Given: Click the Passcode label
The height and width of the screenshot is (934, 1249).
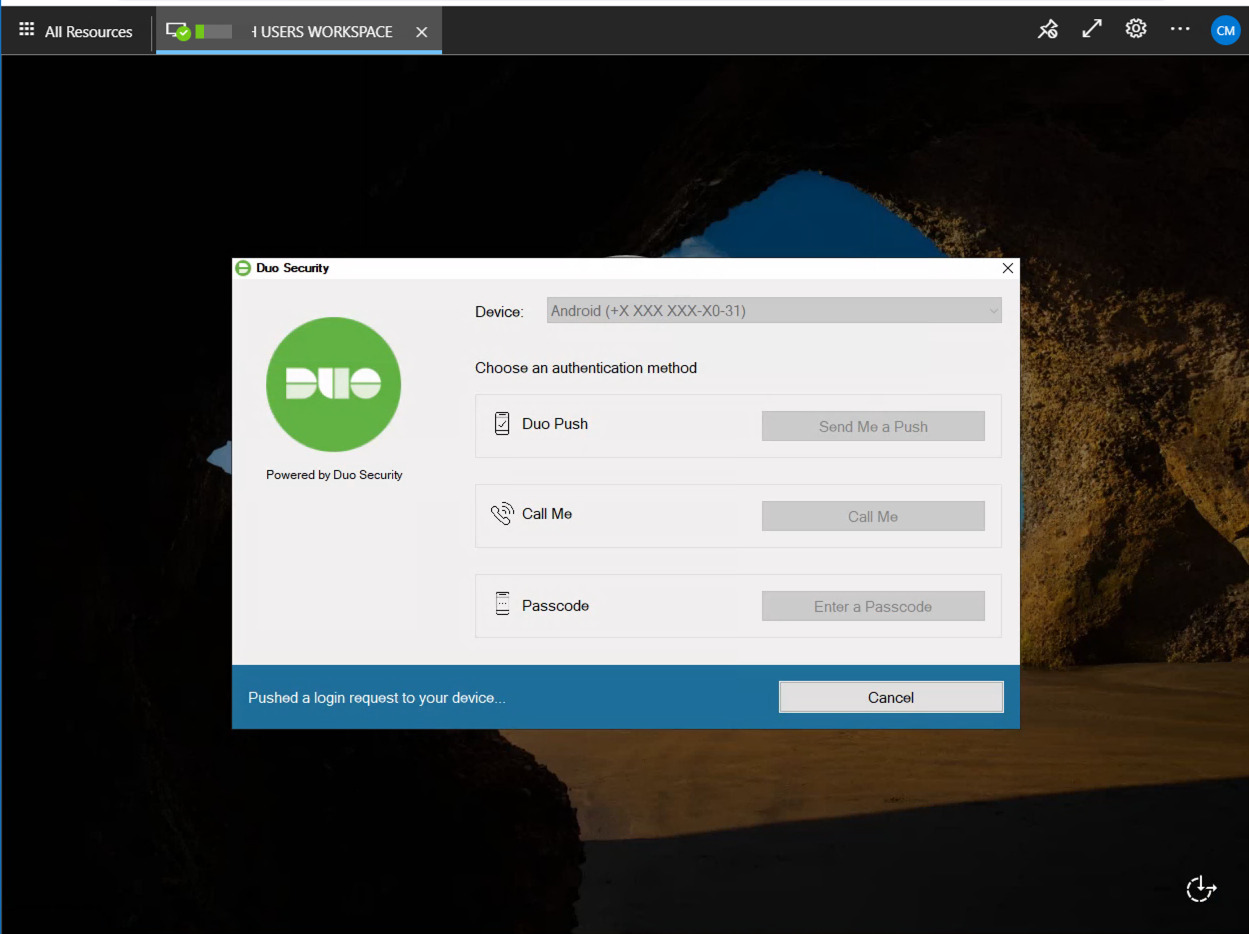Looking at the screenshot, I should [x=555, y=606].
